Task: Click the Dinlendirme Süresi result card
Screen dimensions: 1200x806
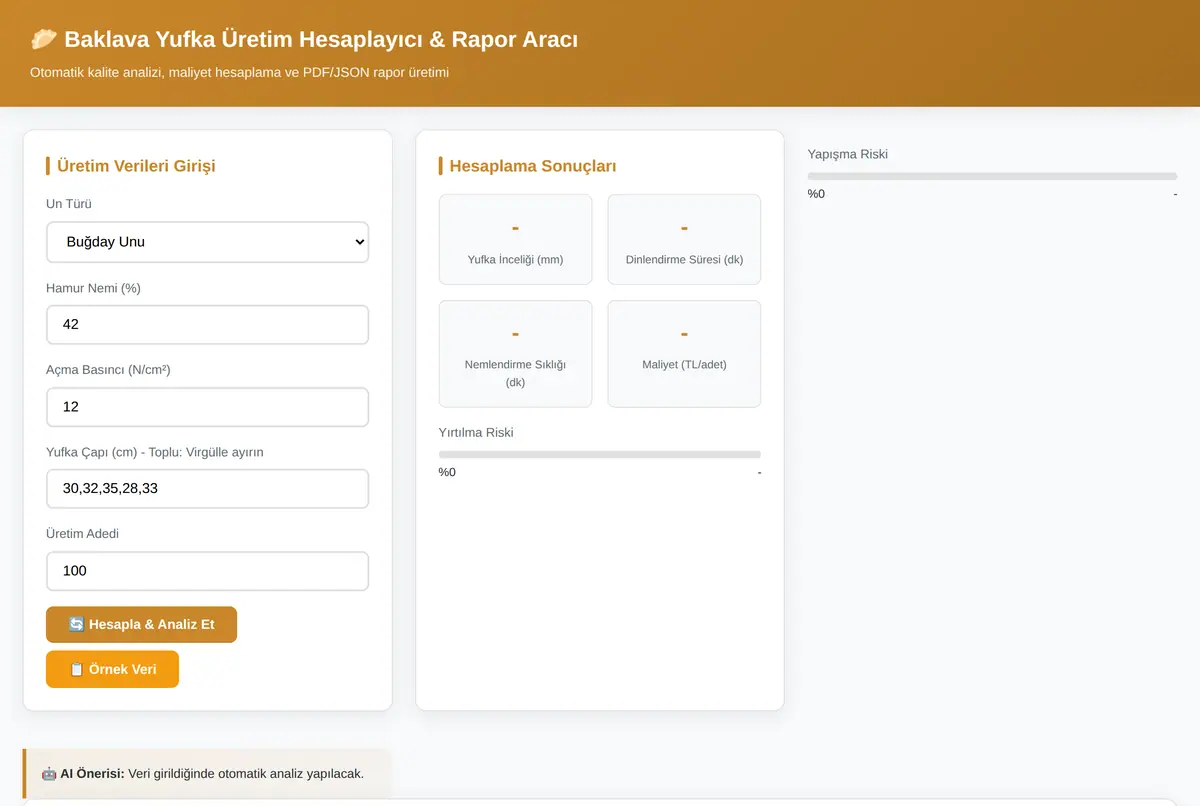Action: (684, 240)
